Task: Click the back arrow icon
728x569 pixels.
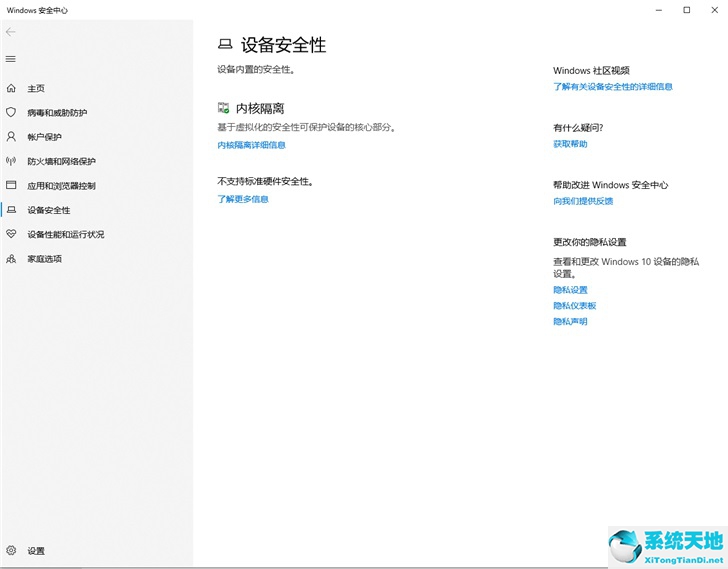Action: point(11,32)
